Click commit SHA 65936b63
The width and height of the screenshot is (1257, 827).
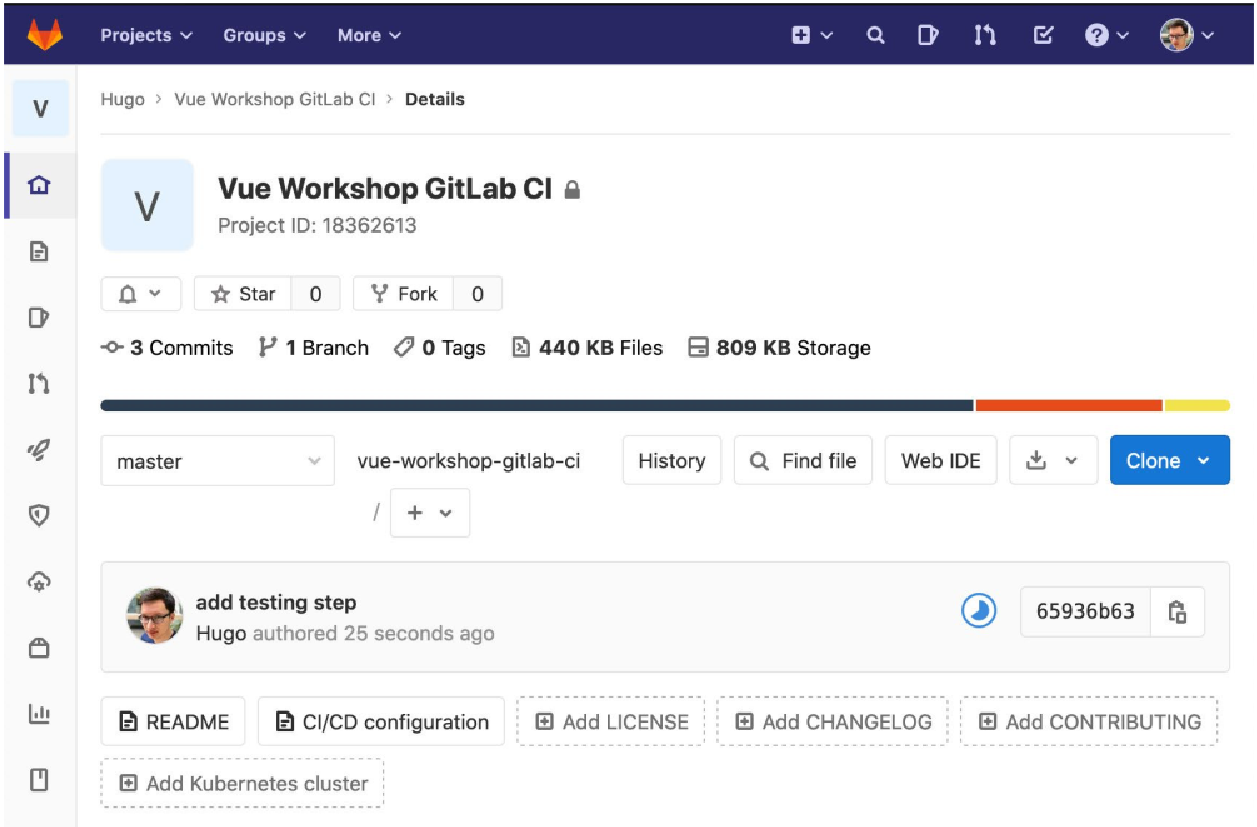coord(1086,611)
